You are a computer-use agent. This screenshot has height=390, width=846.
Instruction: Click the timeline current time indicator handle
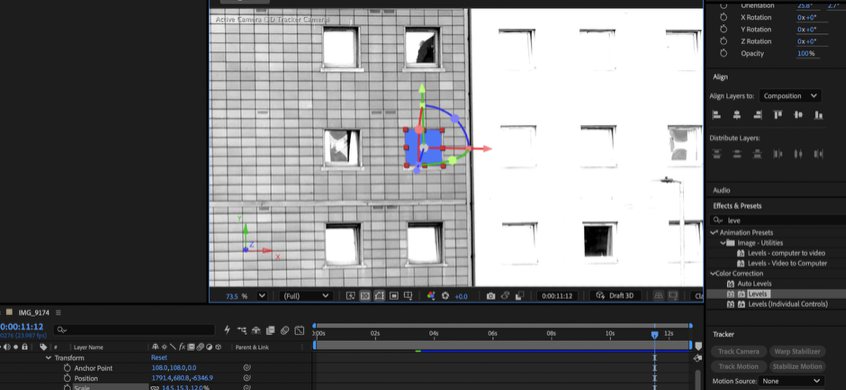coord(654,334)
